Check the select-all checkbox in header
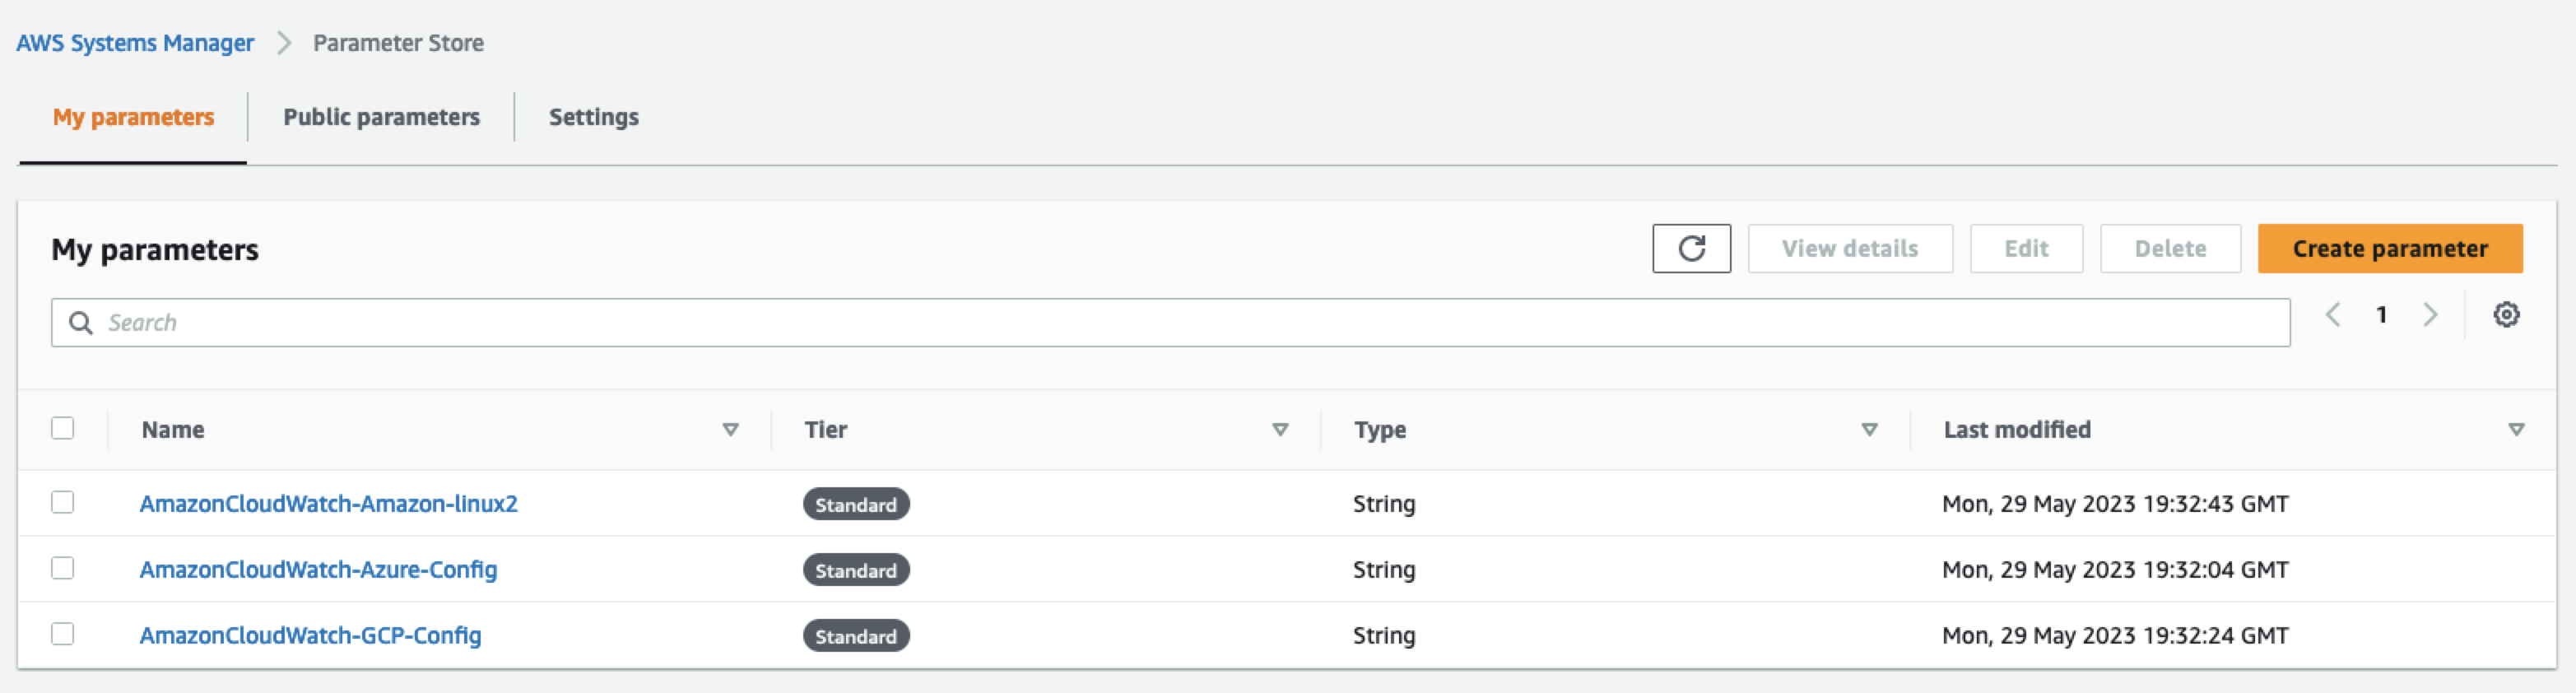This screenshot has height=693, width=2576. pyautogui.click(x=62, y=428)
